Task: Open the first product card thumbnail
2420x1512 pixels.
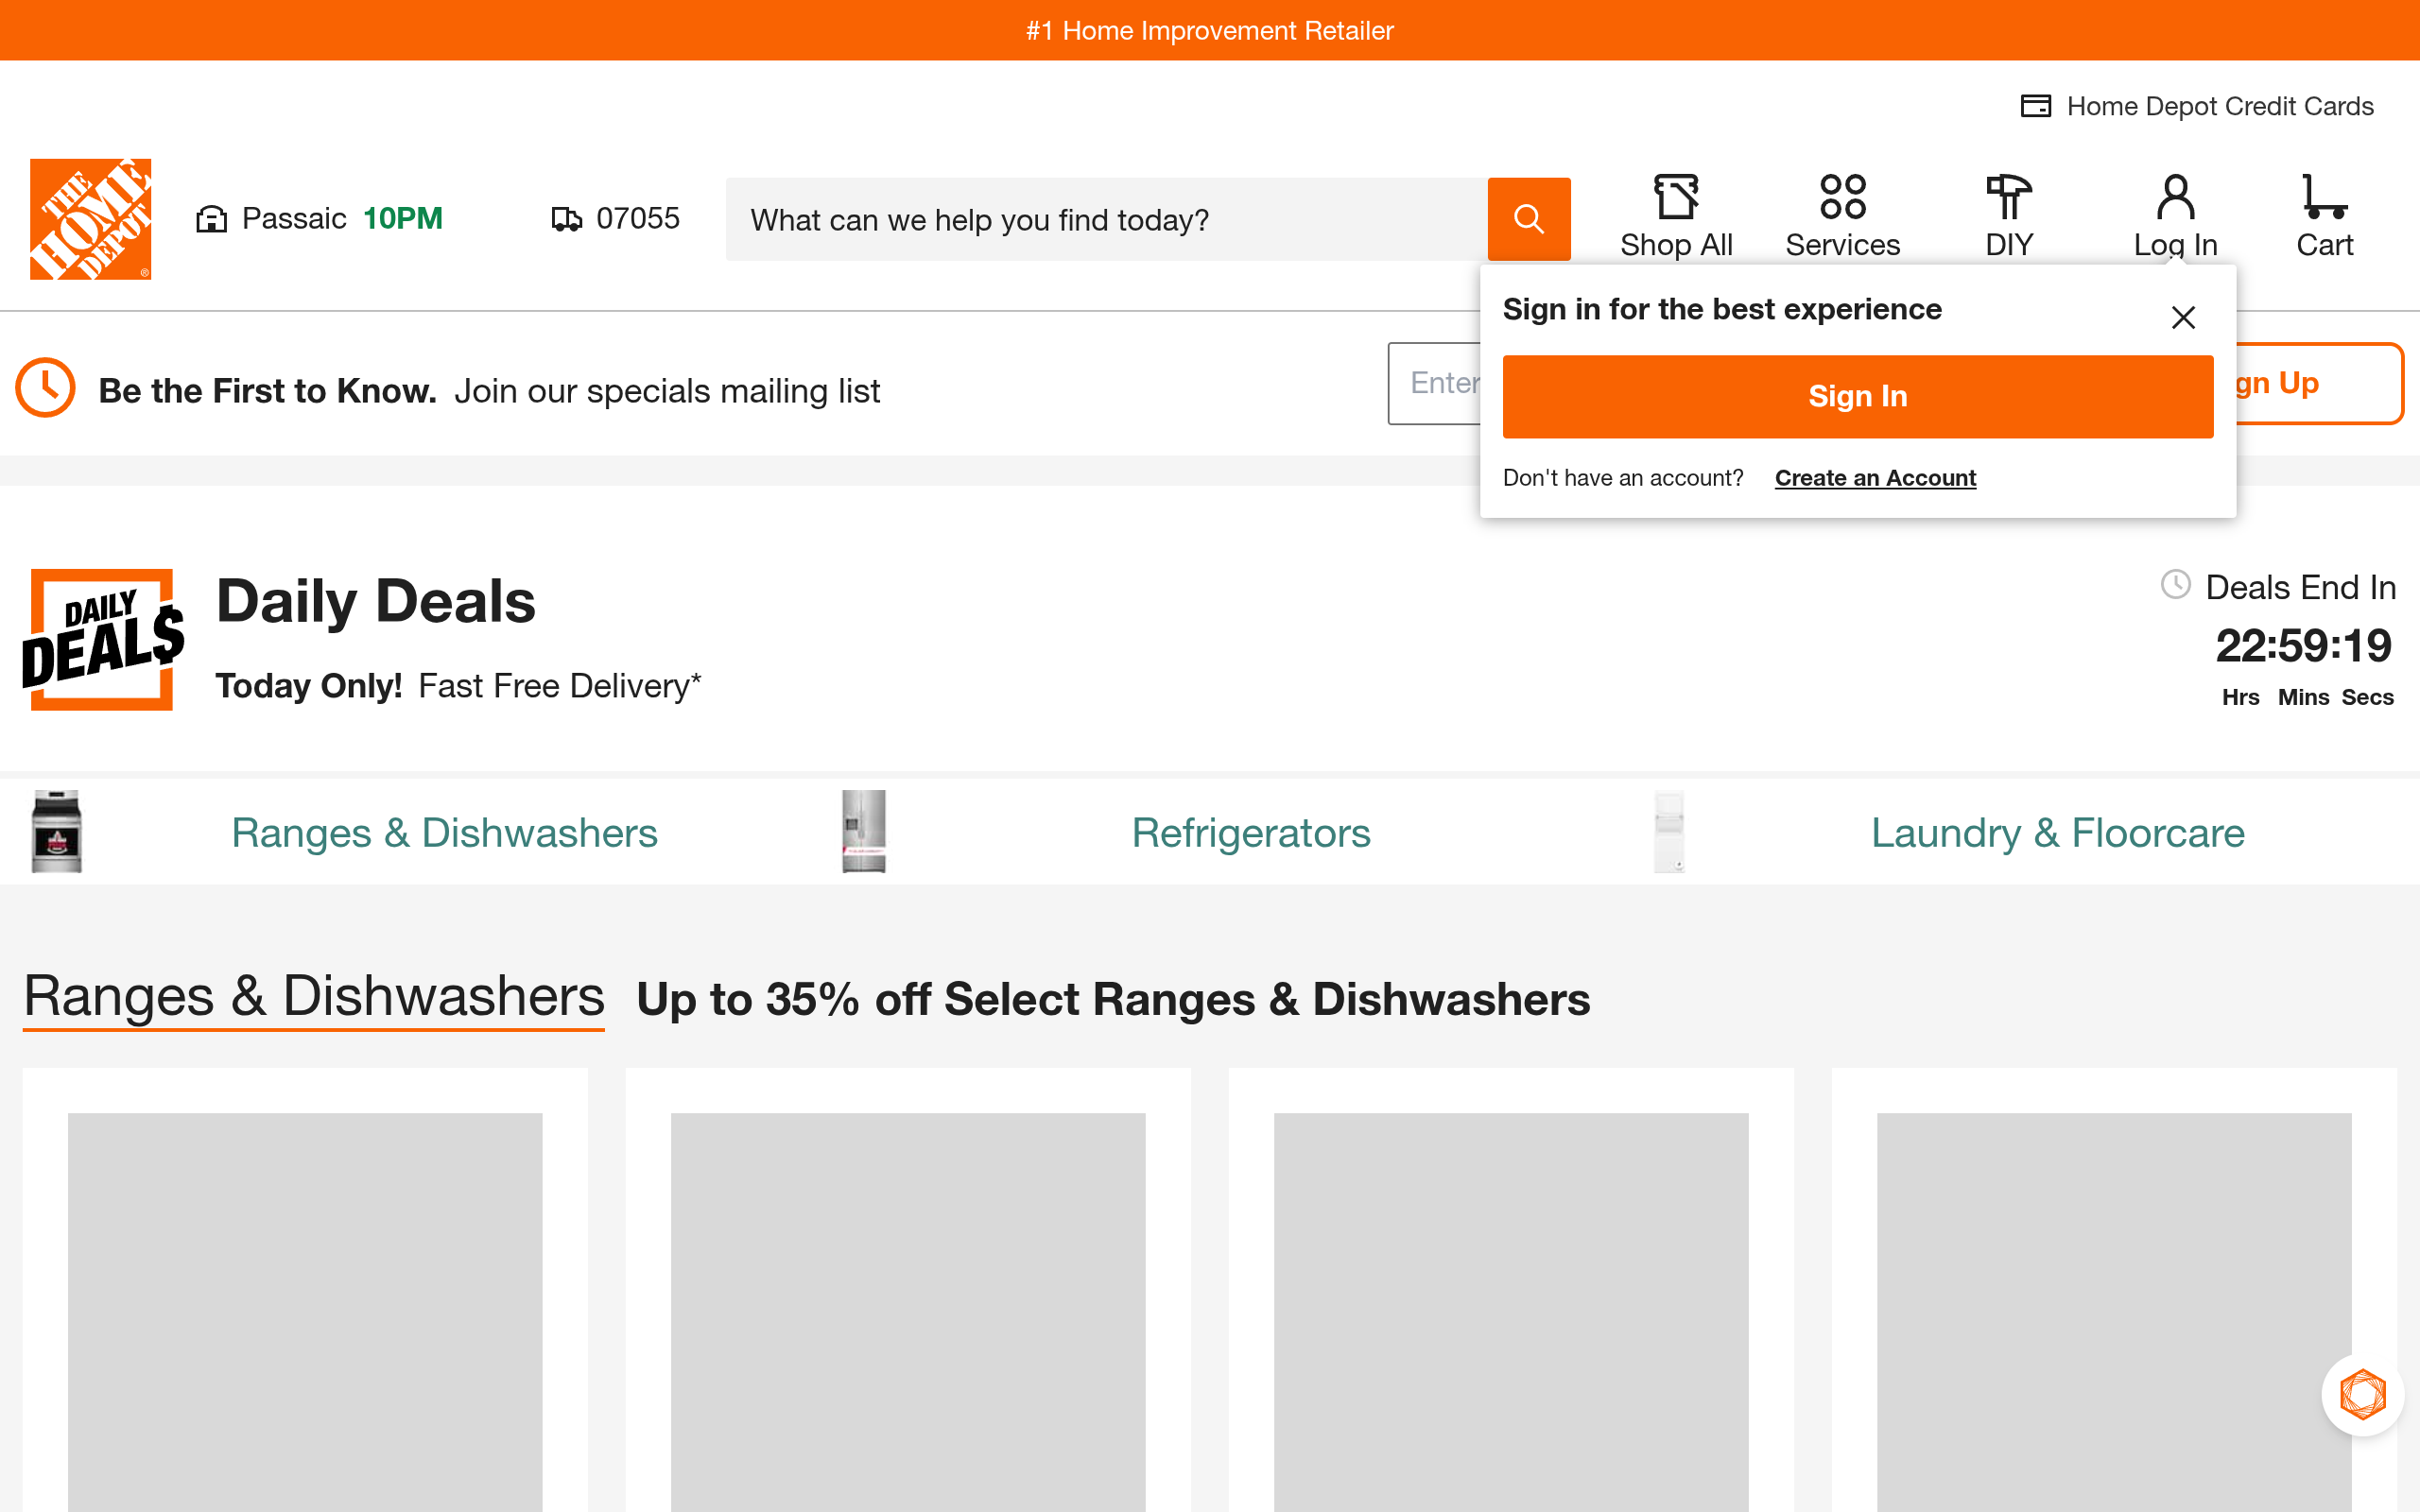Action: 305,1312
